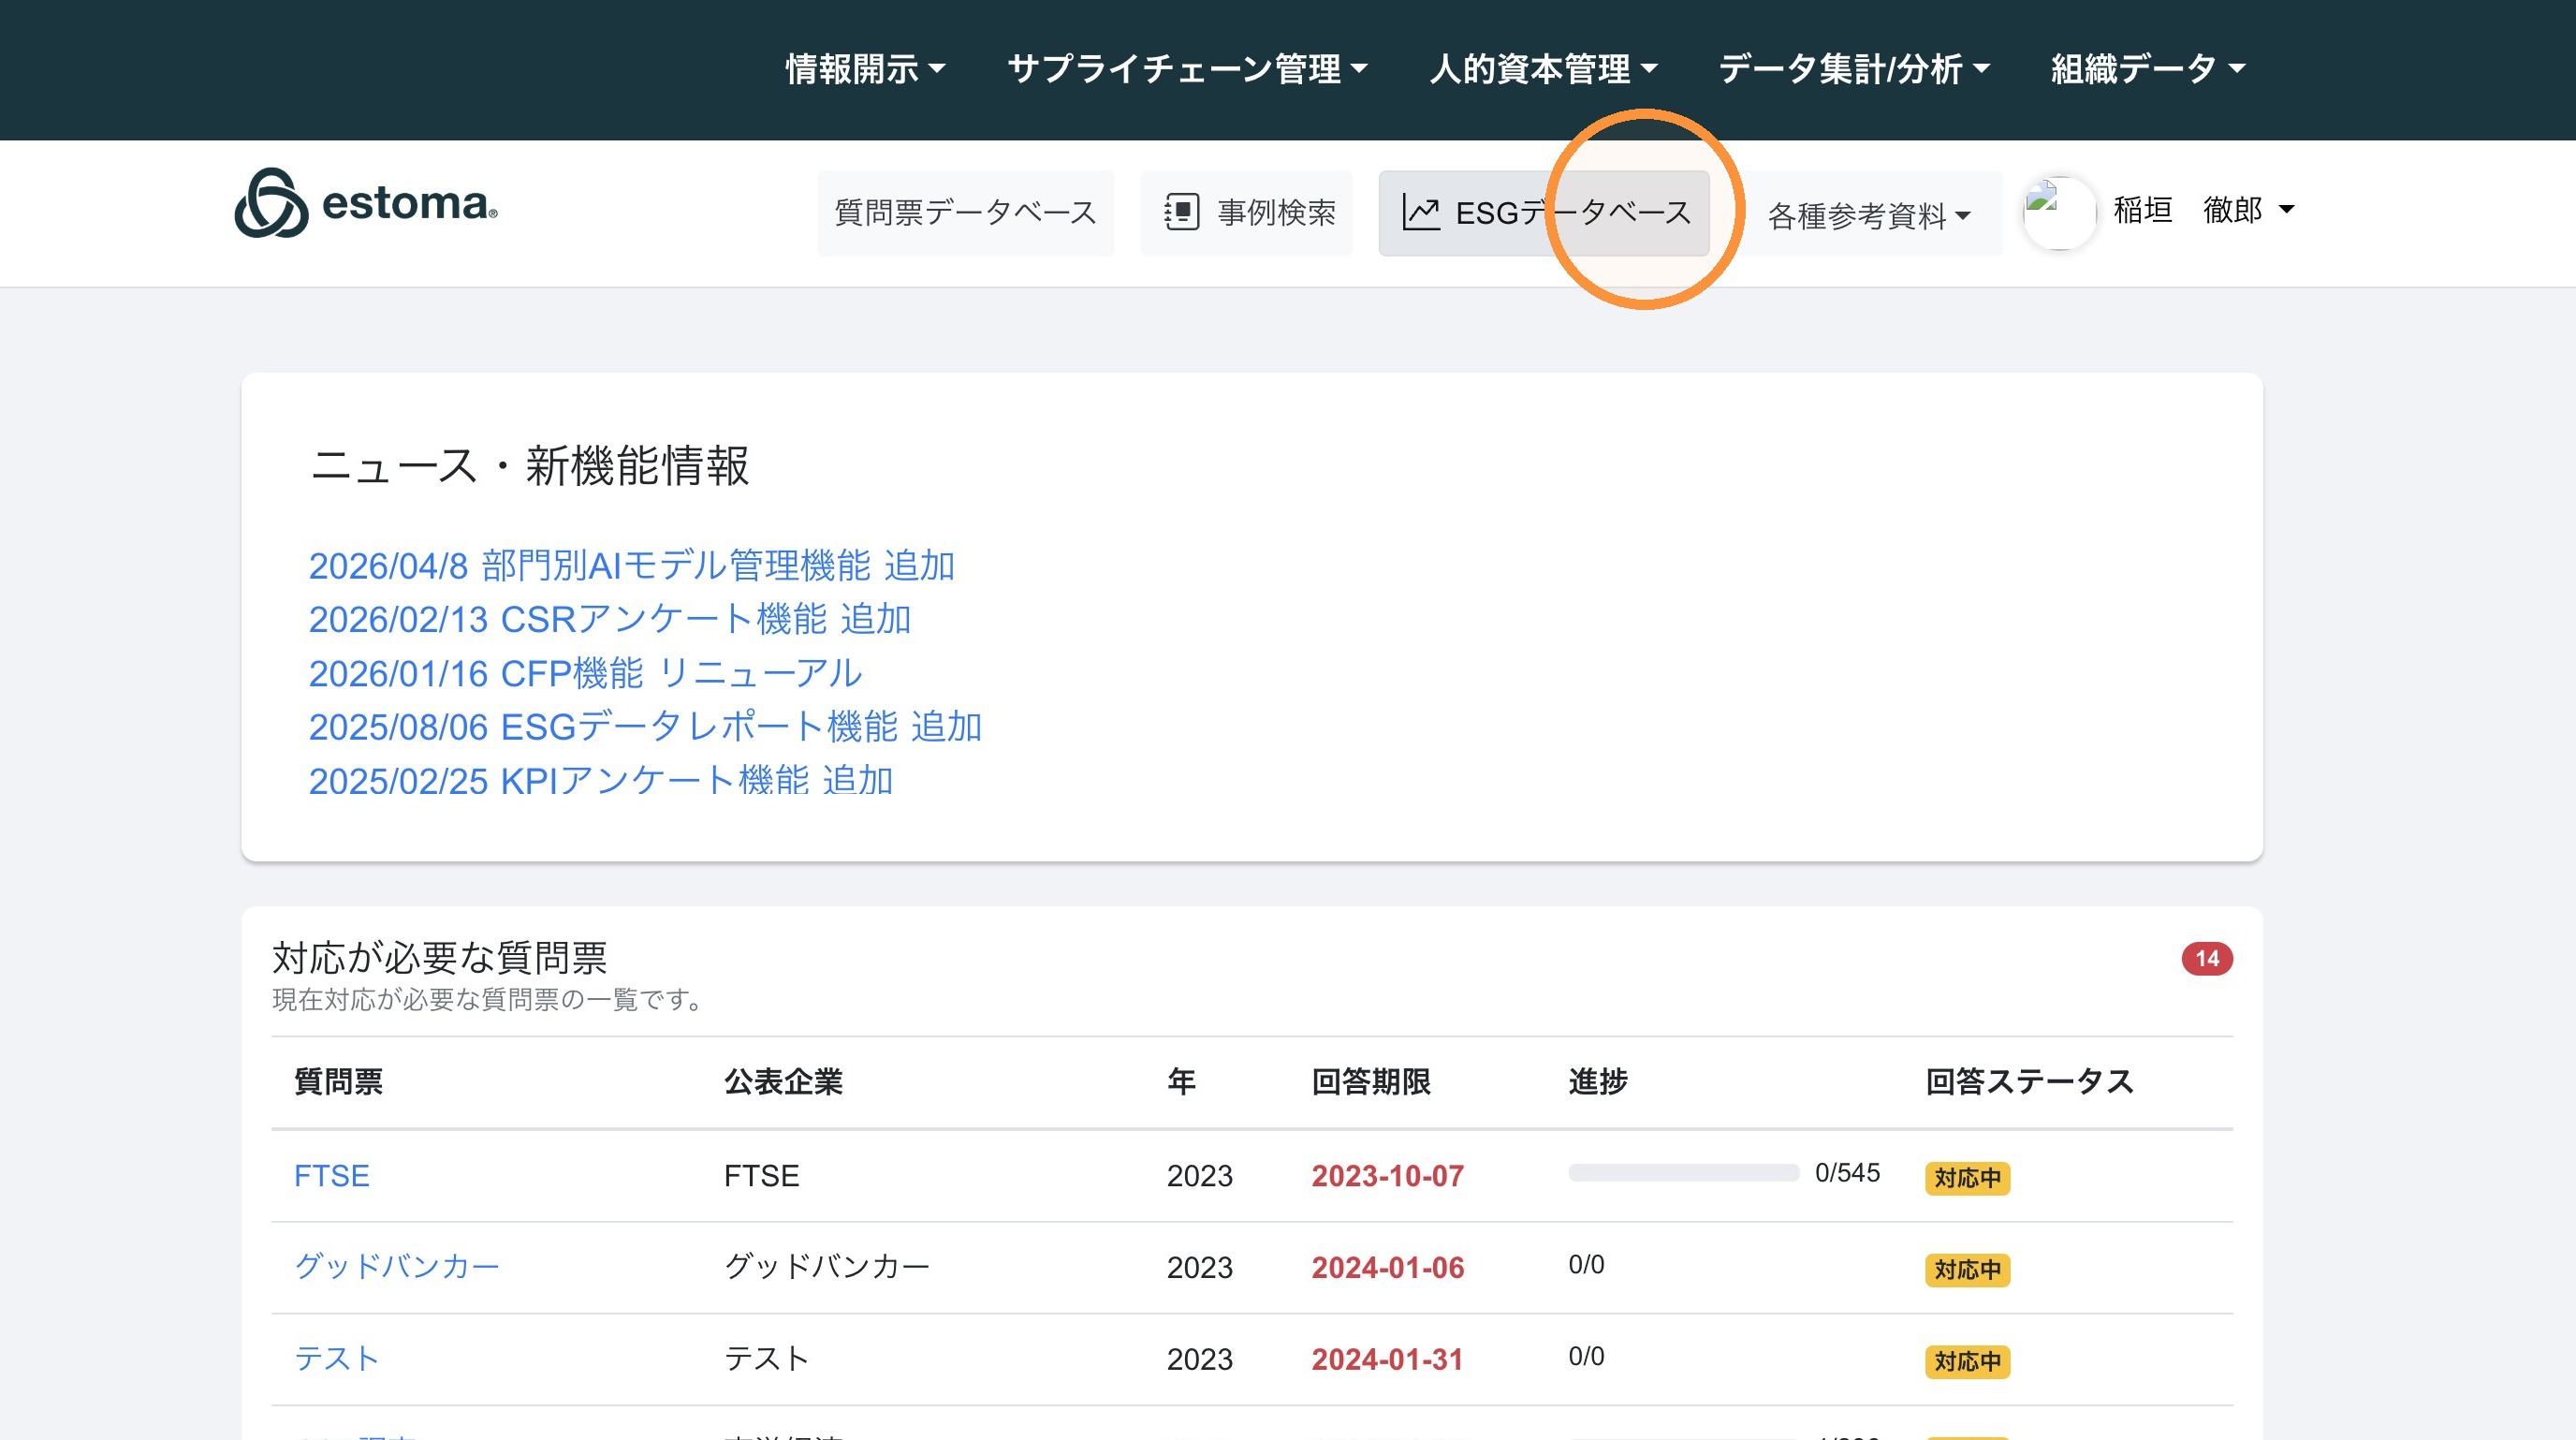The width and height of the screenshot is (2576, 1440).
Task: Open the ESGデータレポート機能 追加 news link
Action: point(645,727)
